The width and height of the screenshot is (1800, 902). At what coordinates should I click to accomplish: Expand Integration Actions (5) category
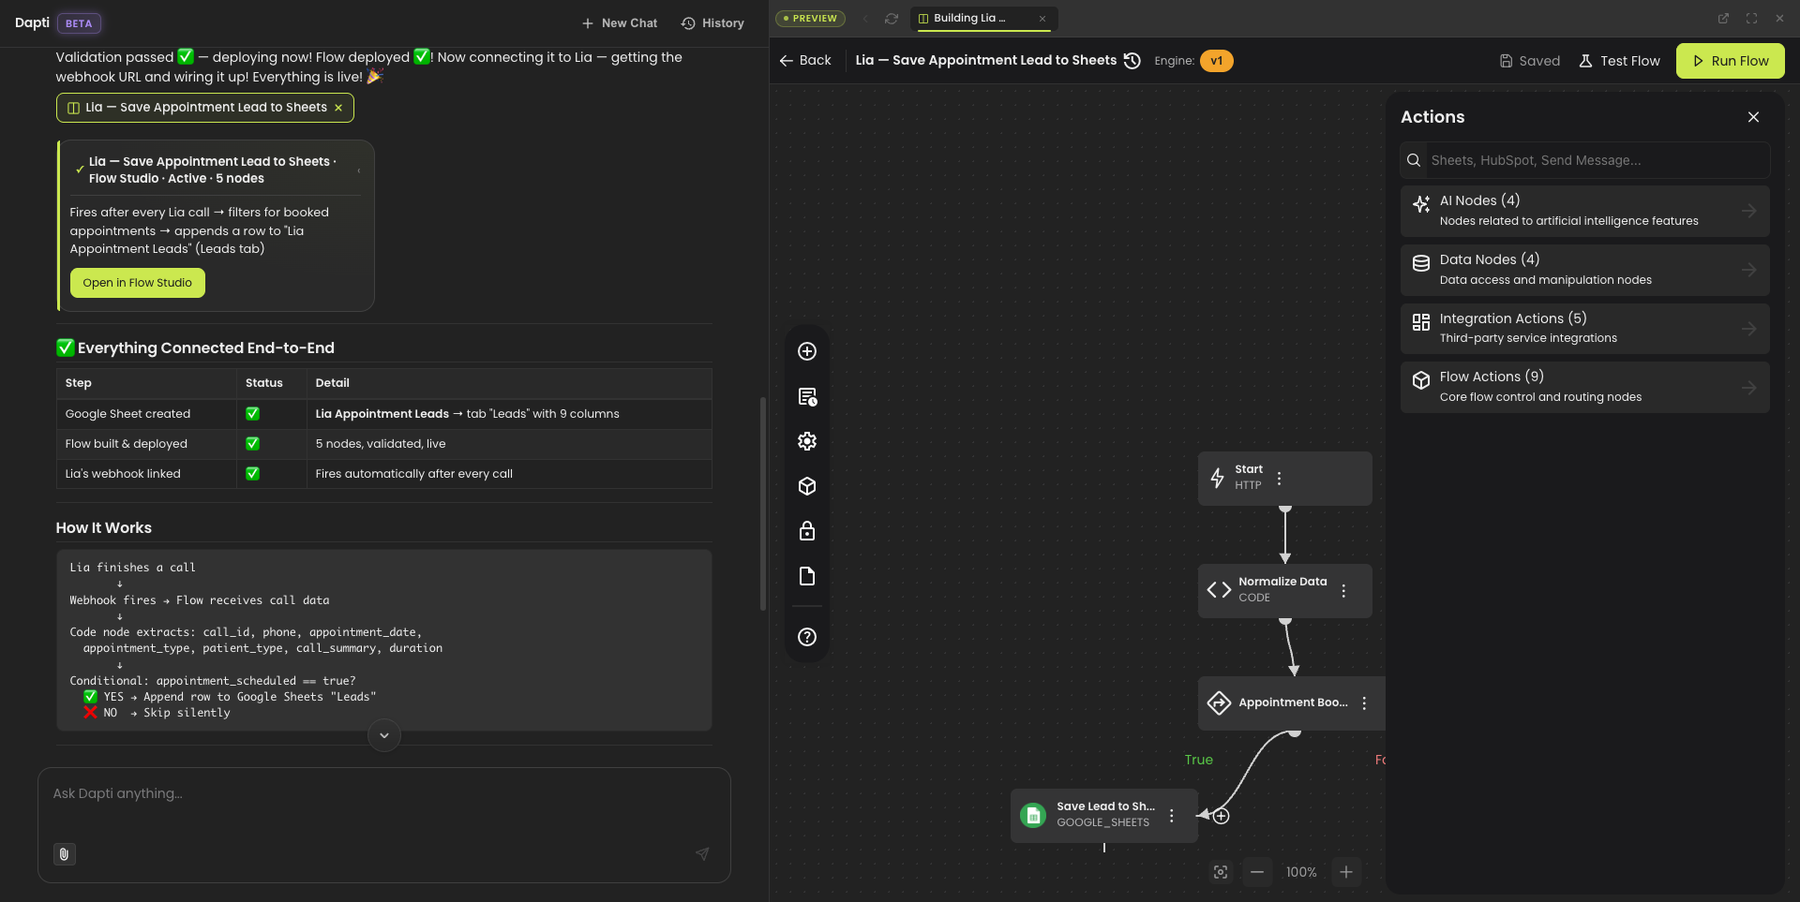click(1585, 328)
